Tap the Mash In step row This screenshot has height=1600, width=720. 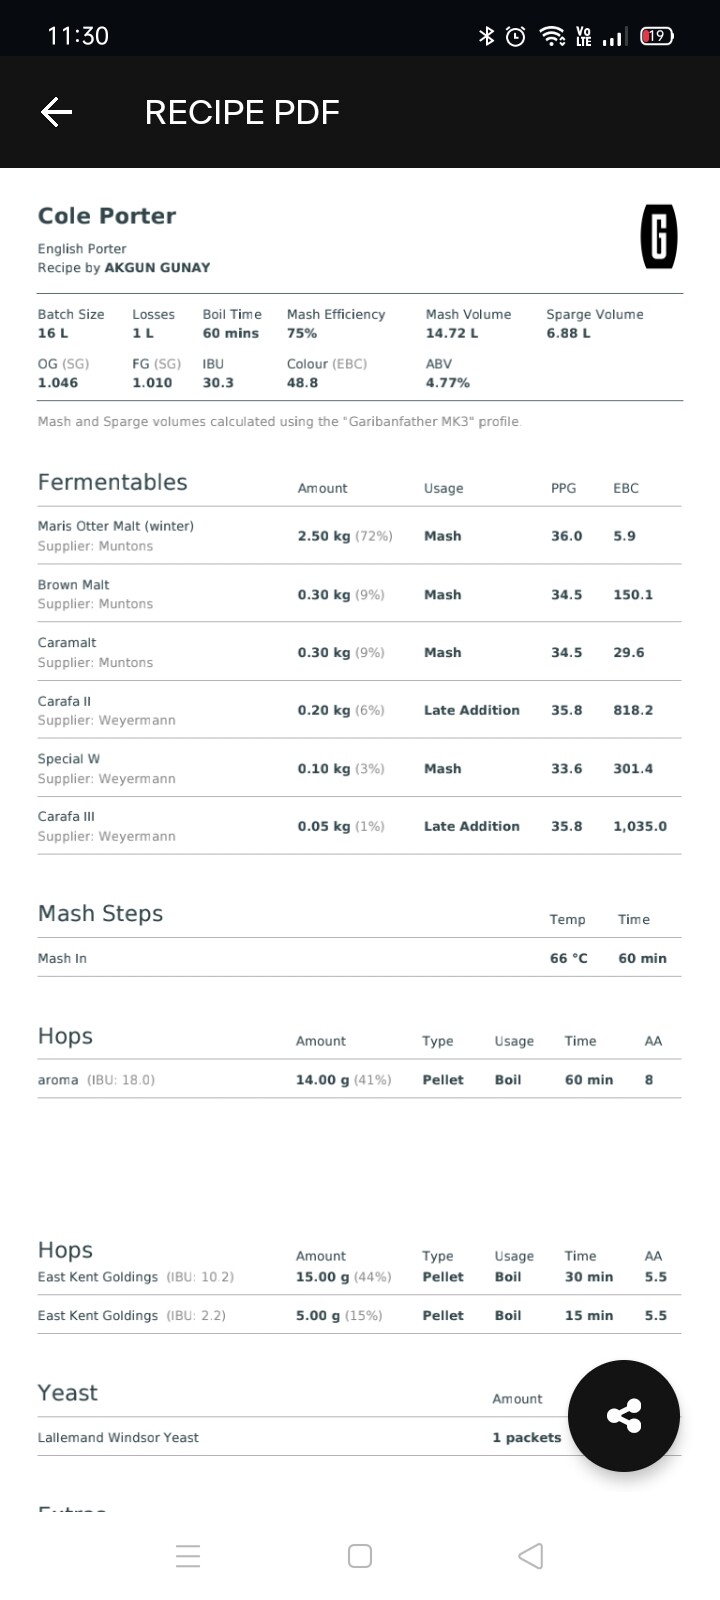[x=360, y=958]
